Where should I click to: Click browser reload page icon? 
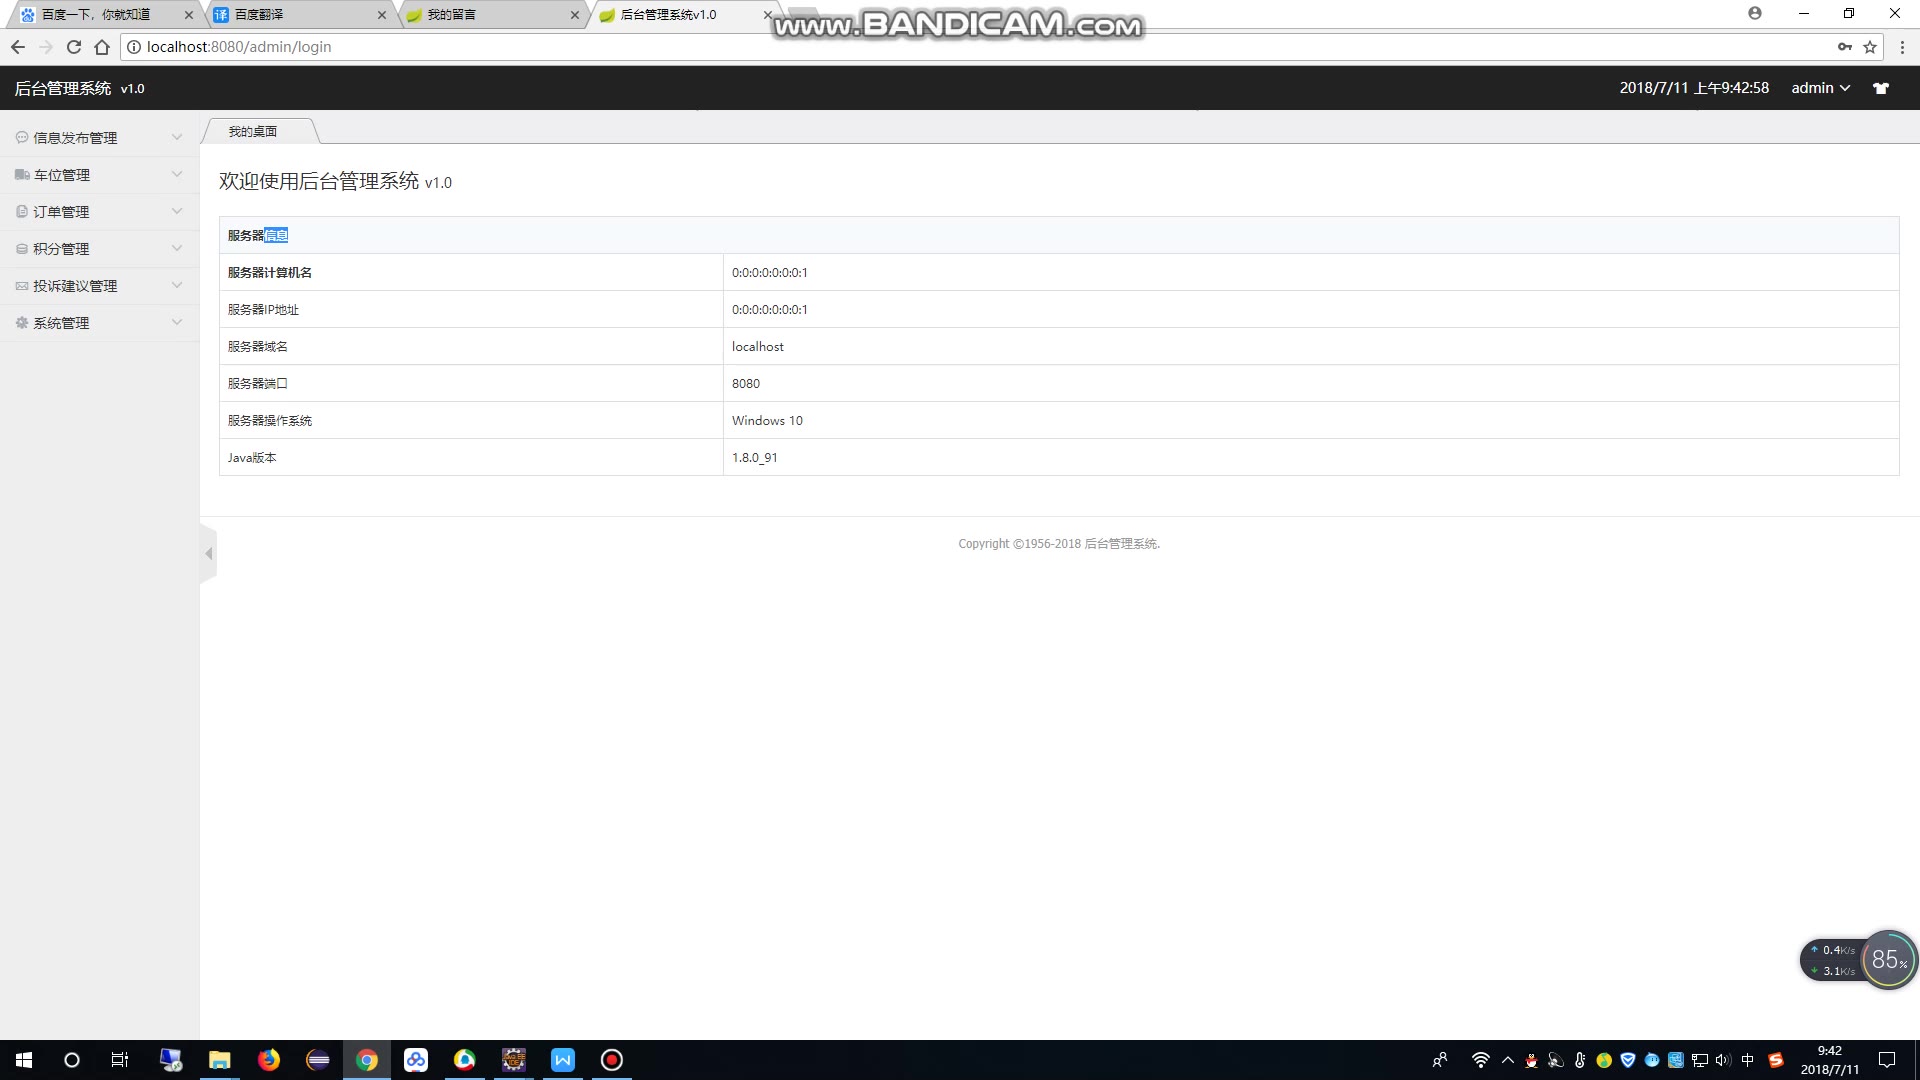click(x=74, y=47)
